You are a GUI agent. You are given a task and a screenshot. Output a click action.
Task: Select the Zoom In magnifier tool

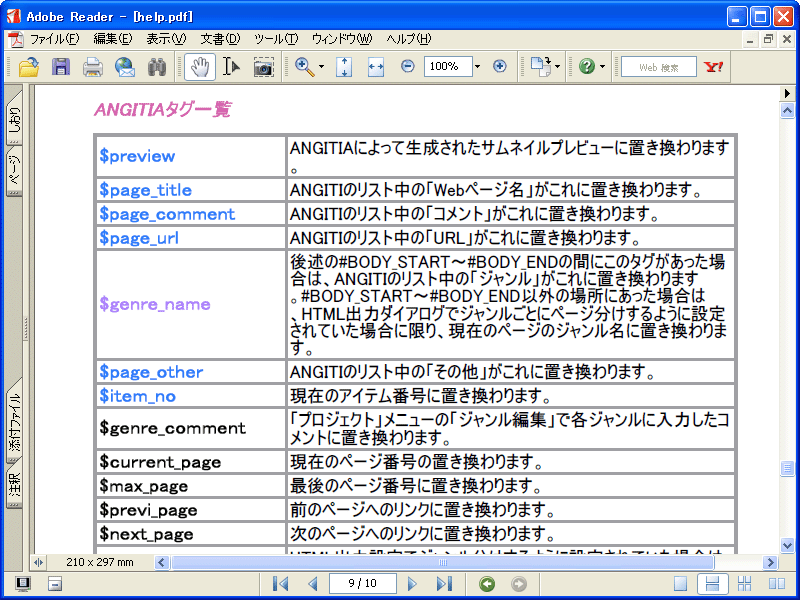pos(305,67)
